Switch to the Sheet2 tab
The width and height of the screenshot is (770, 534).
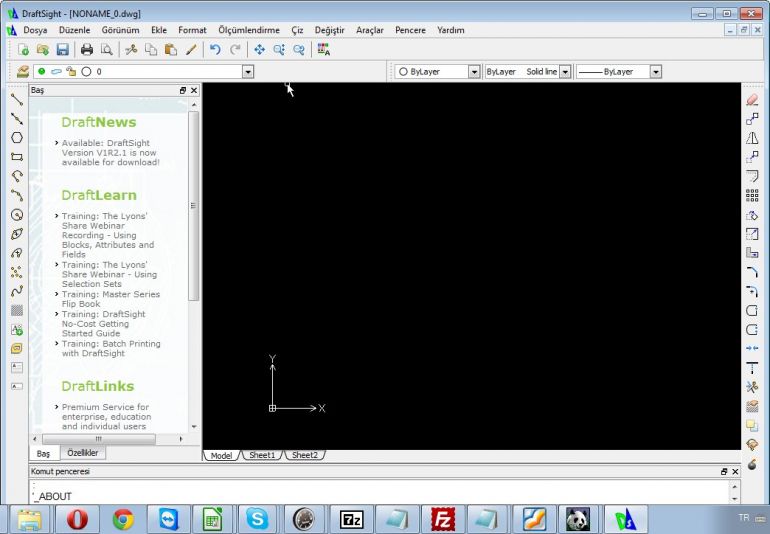click(305, 455)
